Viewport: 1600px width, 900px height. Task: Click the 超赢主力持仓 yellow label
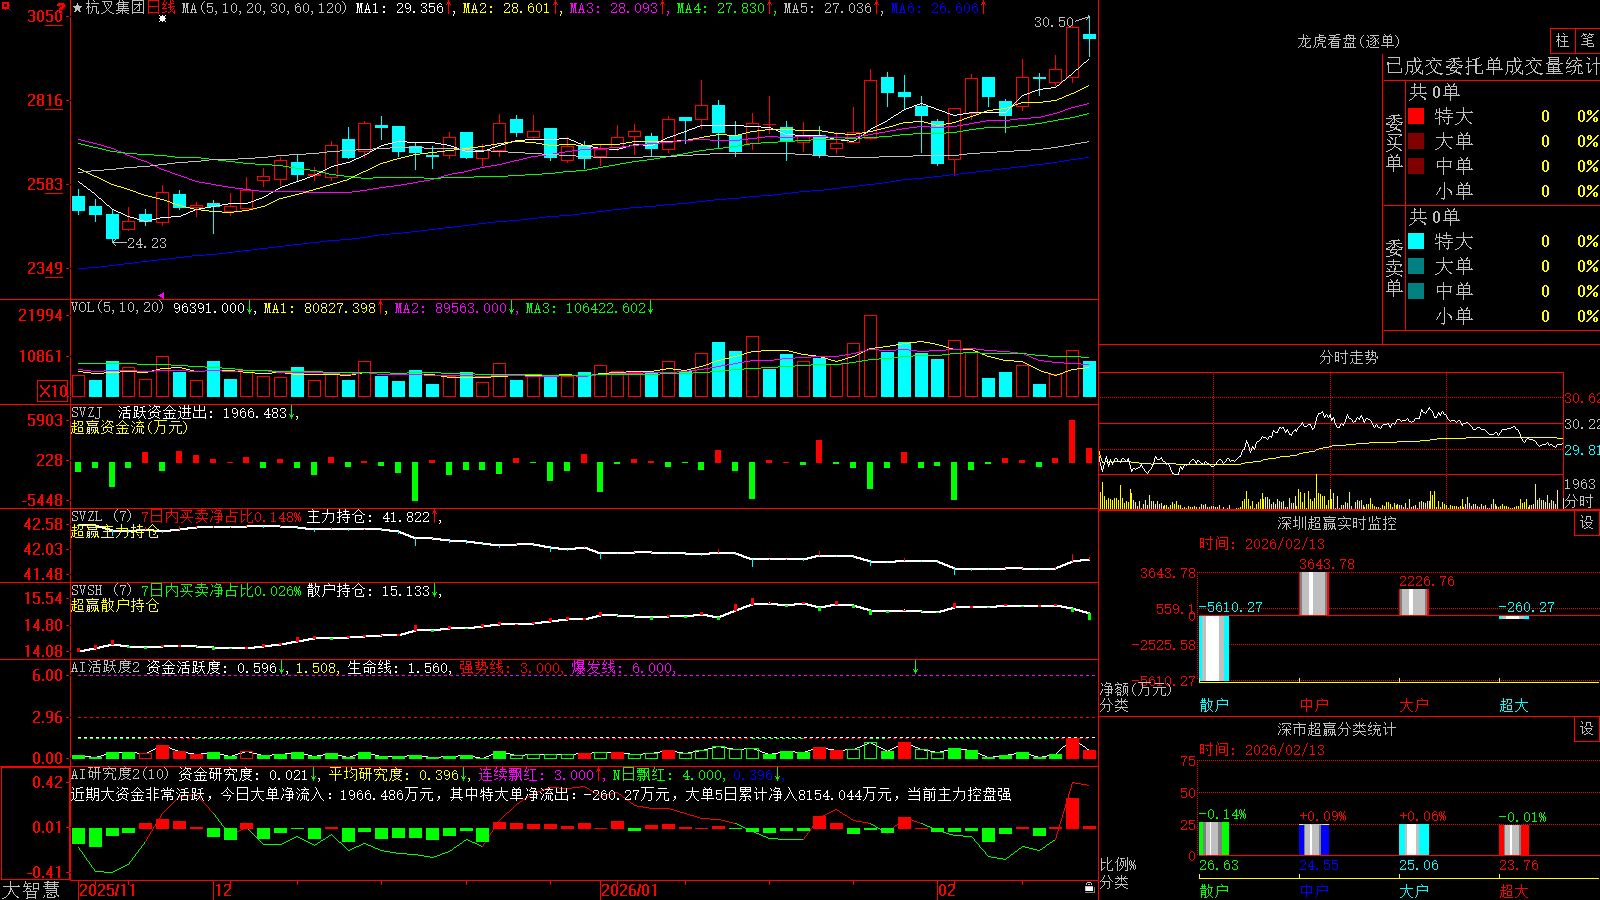(115, 532)
